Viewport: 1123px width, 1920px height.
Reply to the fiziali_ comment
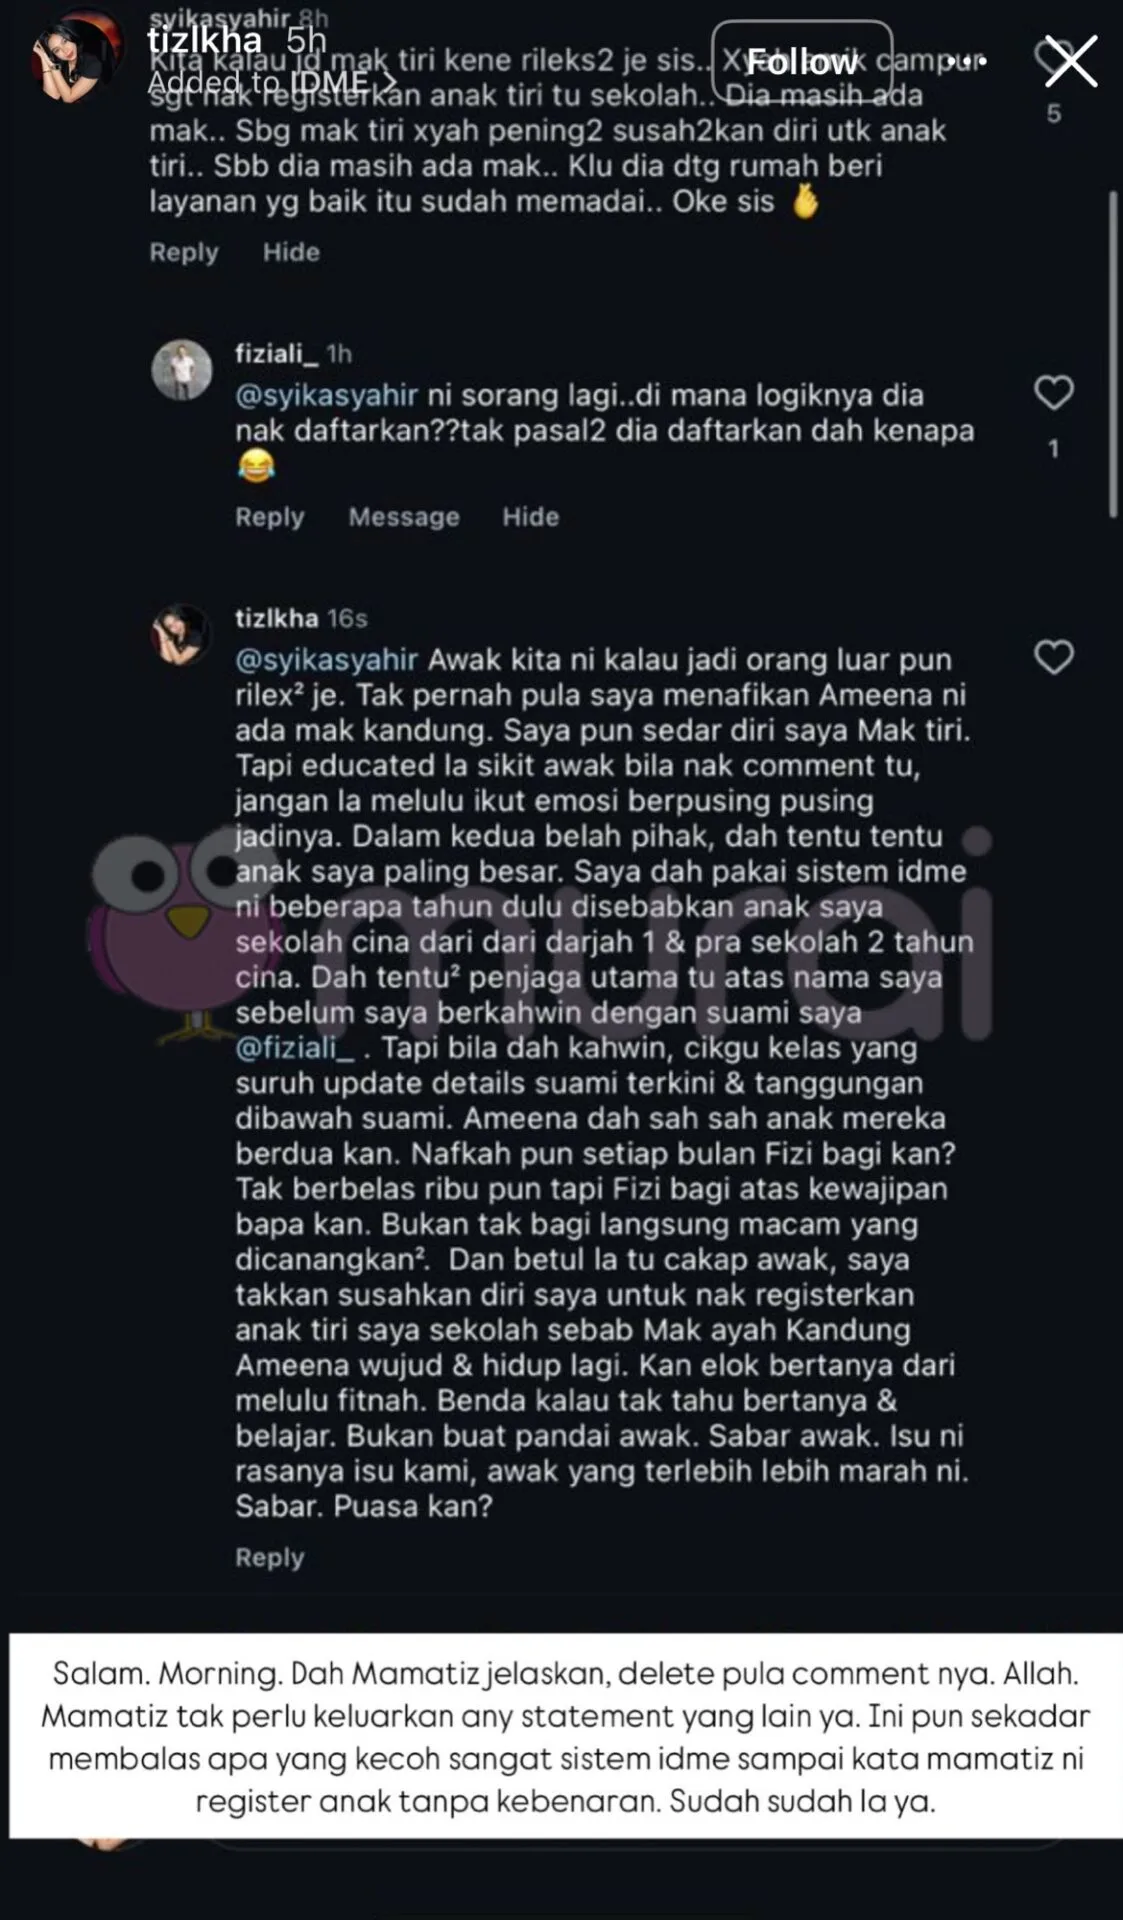tap(269, 517)
